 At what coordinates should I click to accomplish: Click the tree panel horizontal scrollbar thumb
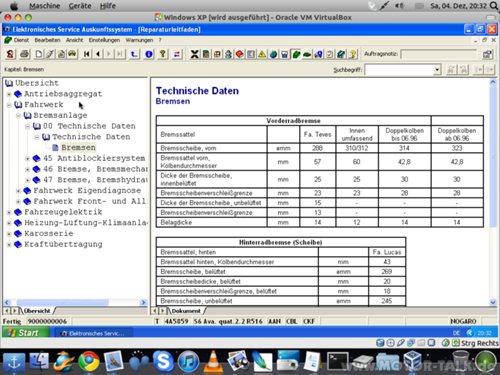tap(63, 302)
